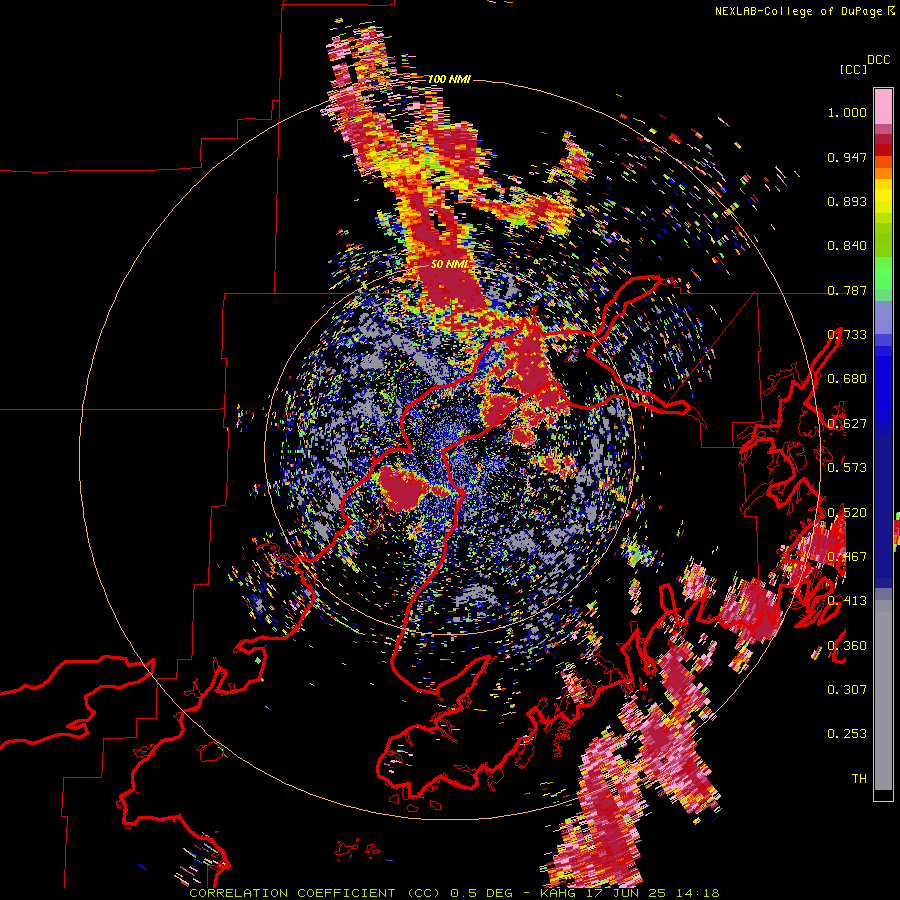
Task: Select the 0.787 scale value
Action: pyautogui.click(x=847, y=290)
